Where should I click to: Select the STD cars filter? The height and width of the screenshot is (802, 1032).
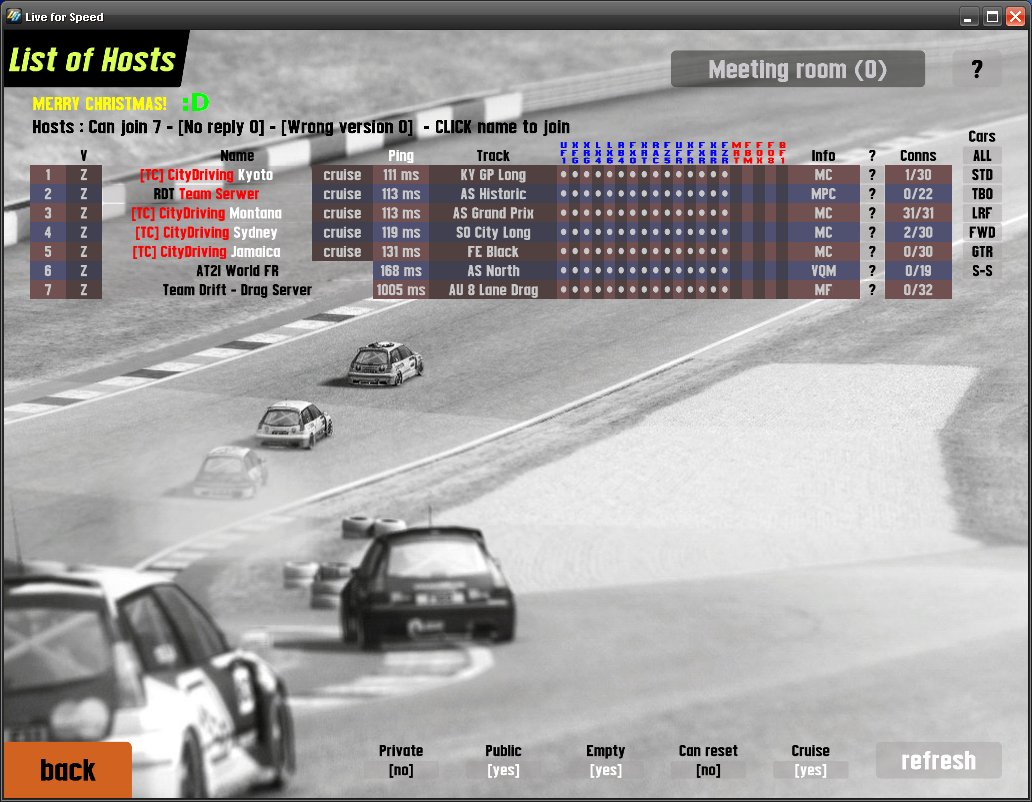(982, 175)
